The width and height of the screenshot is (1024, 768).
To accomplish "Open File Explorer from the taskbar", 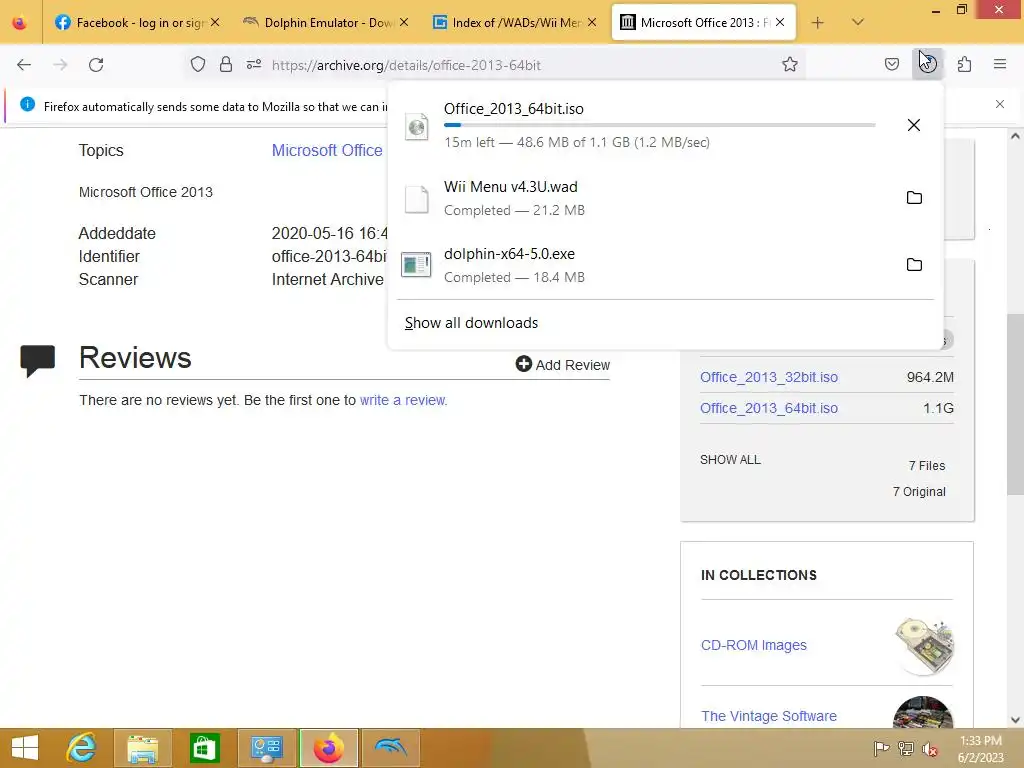I will pos(142,748).
